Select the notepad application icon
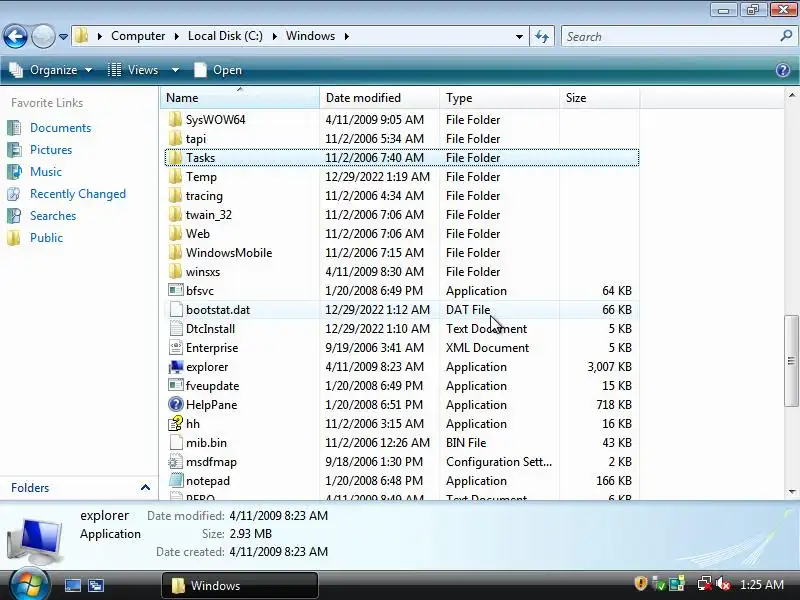The image size is (800, 600). tap(176, 481)
